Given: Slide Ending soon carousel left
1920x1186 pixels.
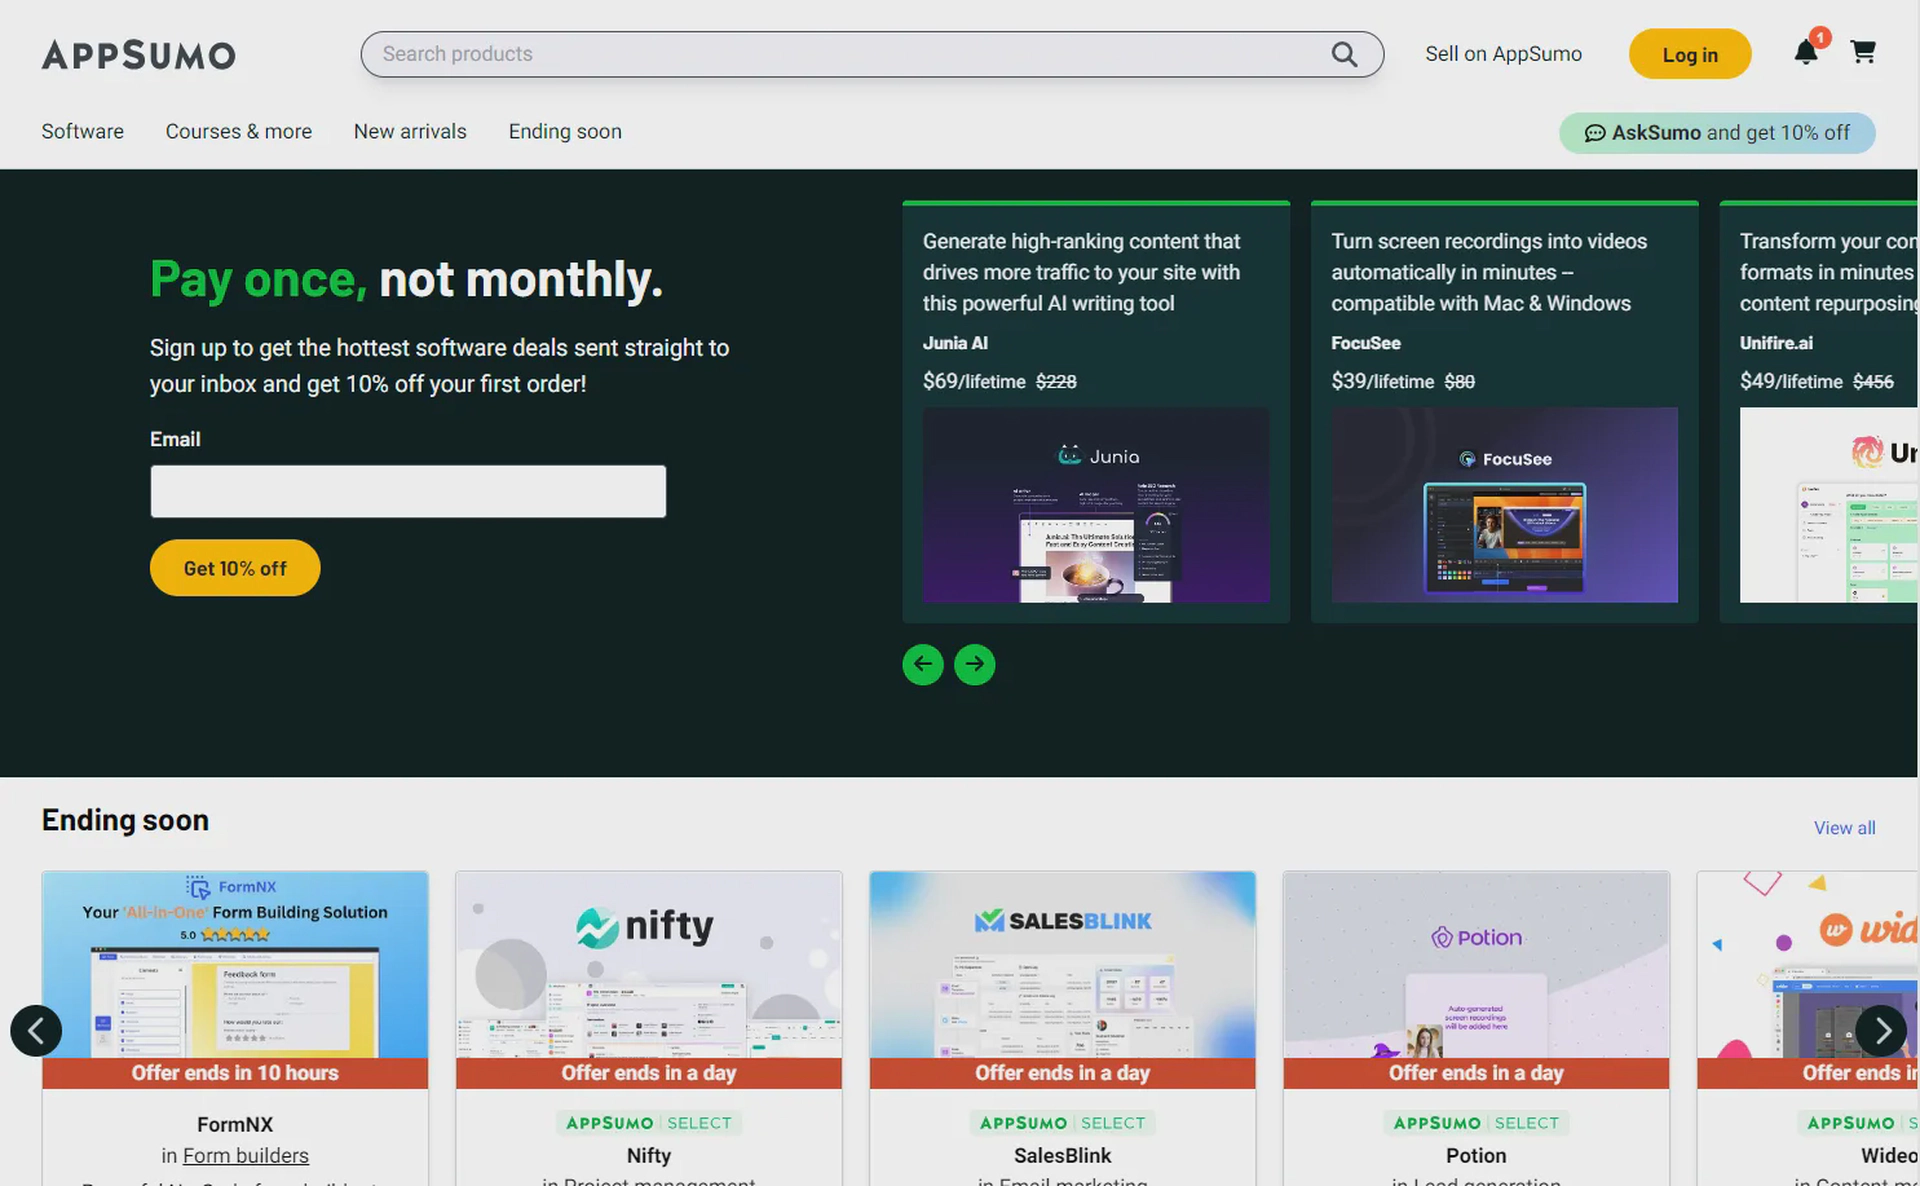Looking at the screenshot, I should coord(36,1030).
